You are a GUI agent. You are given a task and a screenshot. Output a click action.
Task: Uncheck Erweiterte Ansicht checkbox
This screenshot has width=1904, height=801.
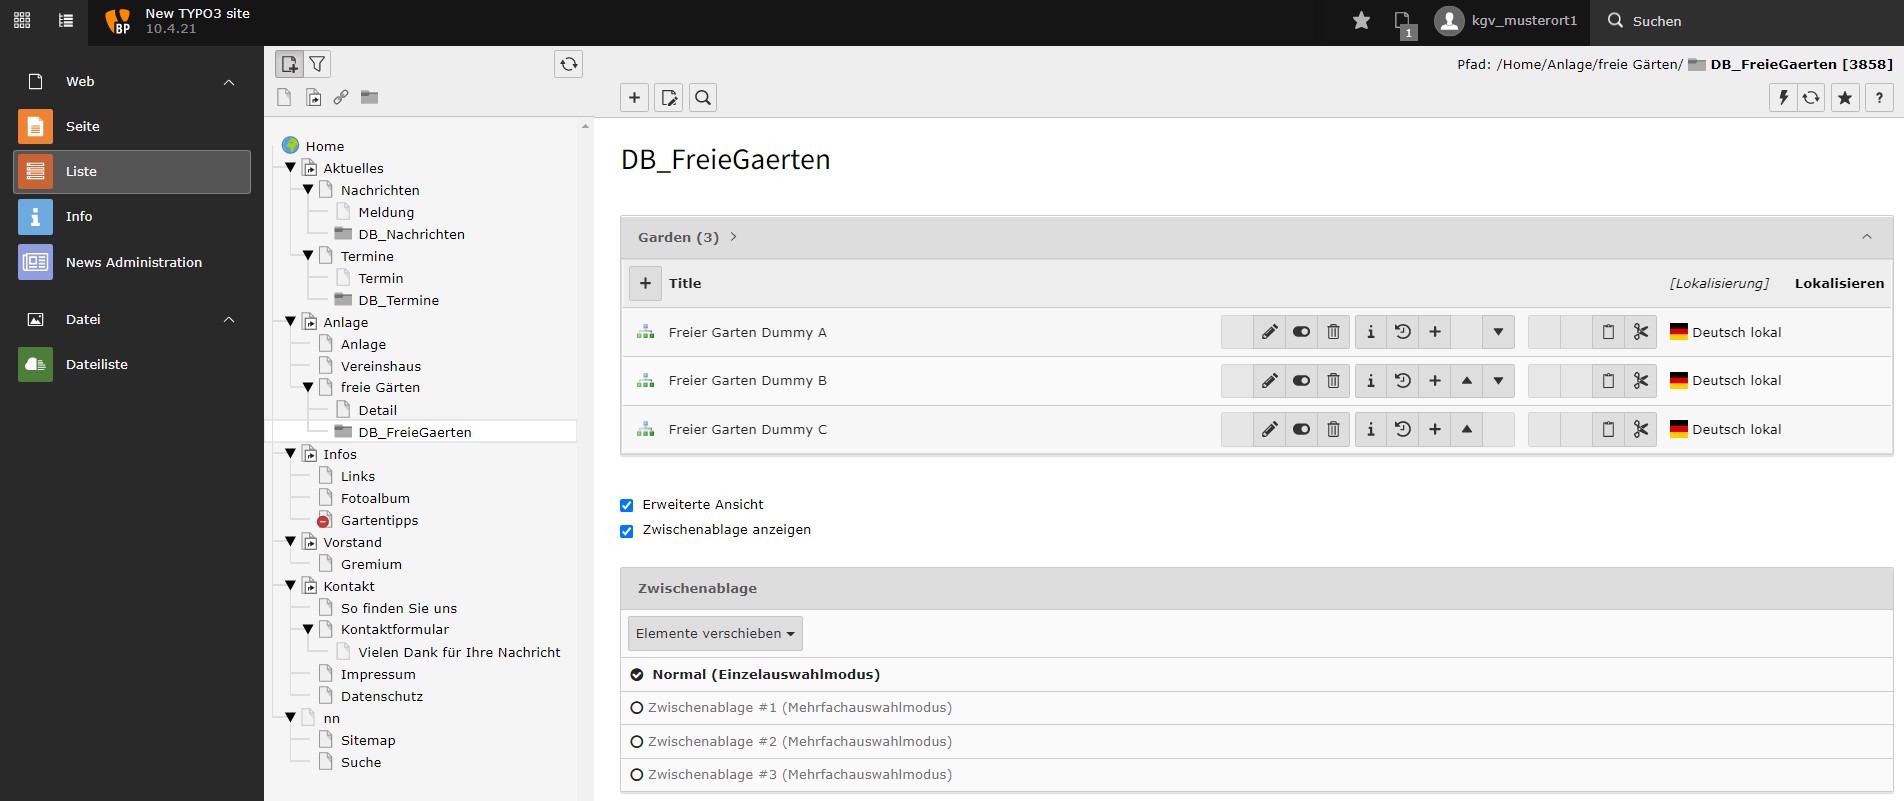click(x=627, y=505)
